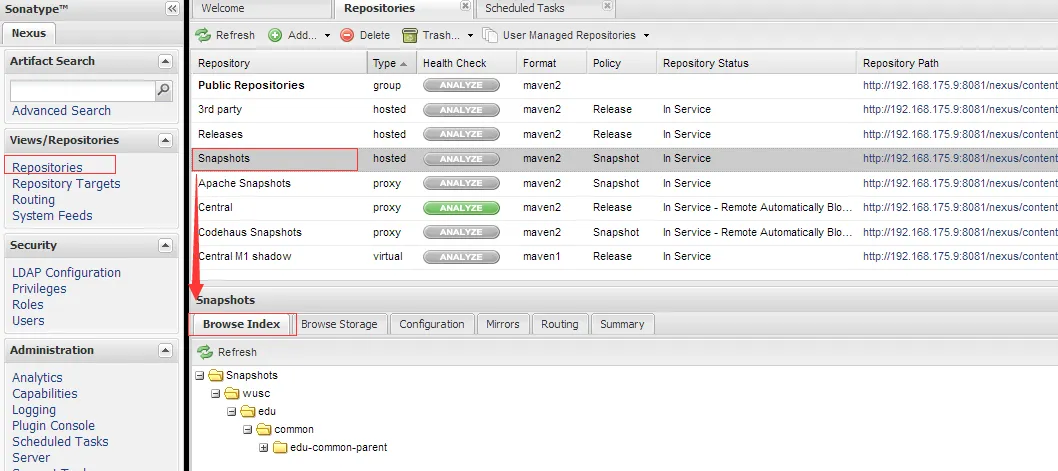1058x471 pixels.
Task: Collapse the Administration panel
Action: coord(165,350)
